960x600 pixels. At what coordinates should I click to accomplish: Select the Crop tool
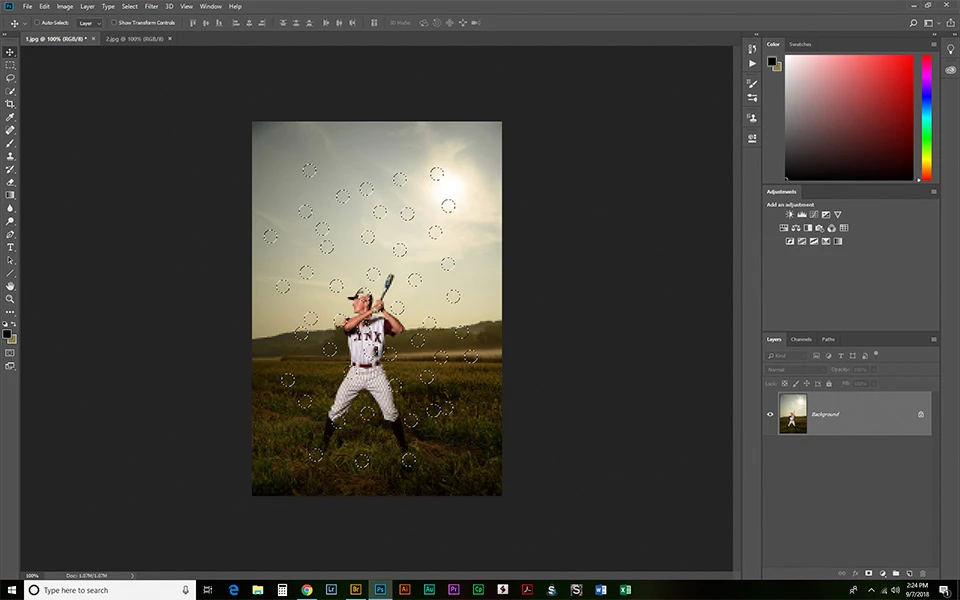pyautogui.click(x=10, y=104)
